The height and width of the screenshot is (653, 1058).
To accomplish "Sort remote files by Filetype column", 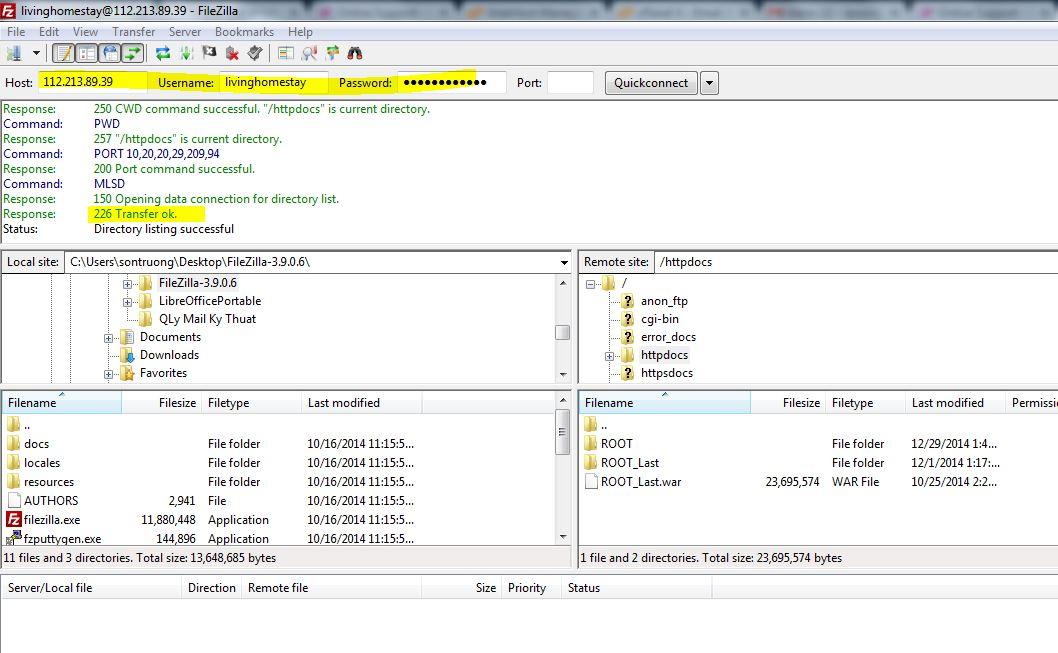I will [864, 403].
